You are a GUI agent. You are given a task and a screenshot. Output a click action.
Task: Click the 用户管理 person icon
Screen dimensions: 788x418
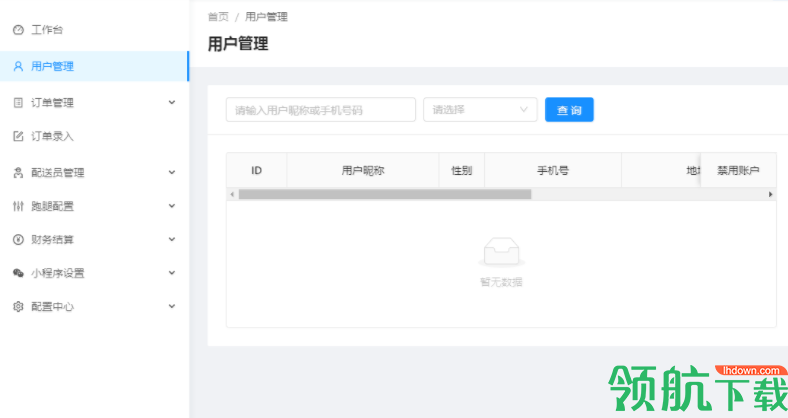pyautogui.click(x=18, y=66)
